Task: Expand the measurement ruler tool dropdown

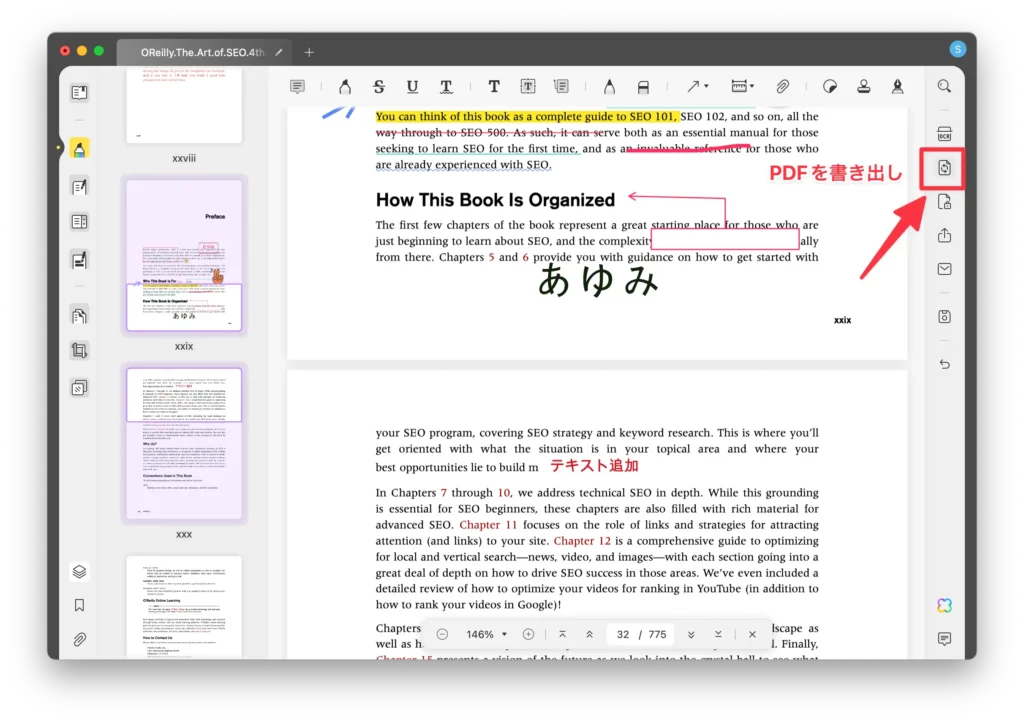Action: pos(742,87)
